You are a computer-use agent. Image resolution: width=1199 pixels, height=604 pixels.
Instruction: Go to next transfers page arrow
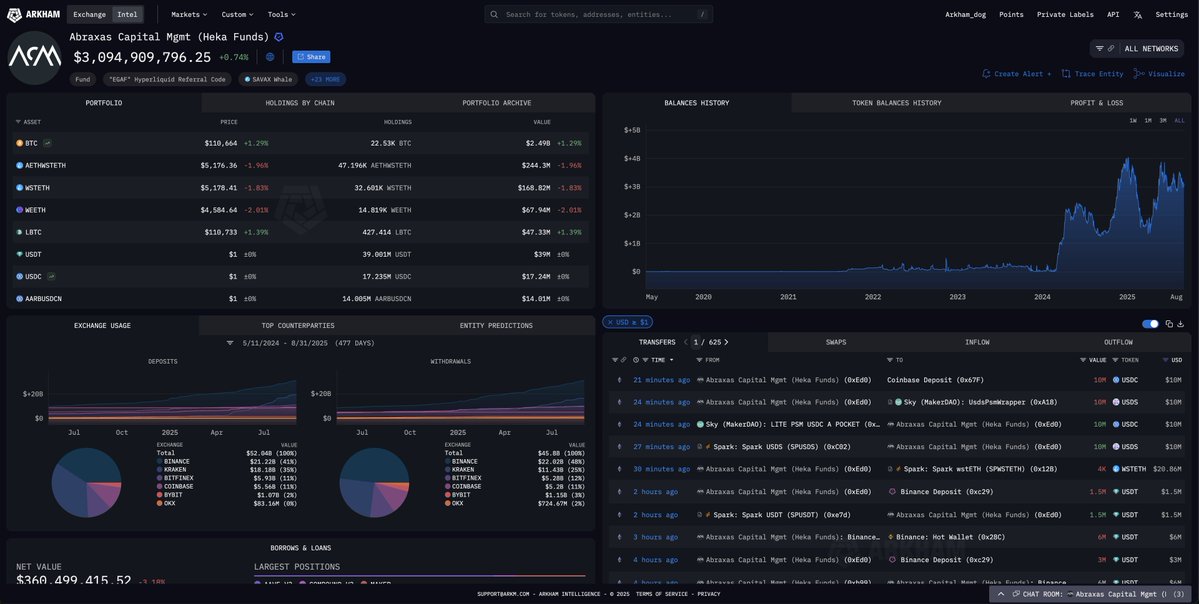726,343
